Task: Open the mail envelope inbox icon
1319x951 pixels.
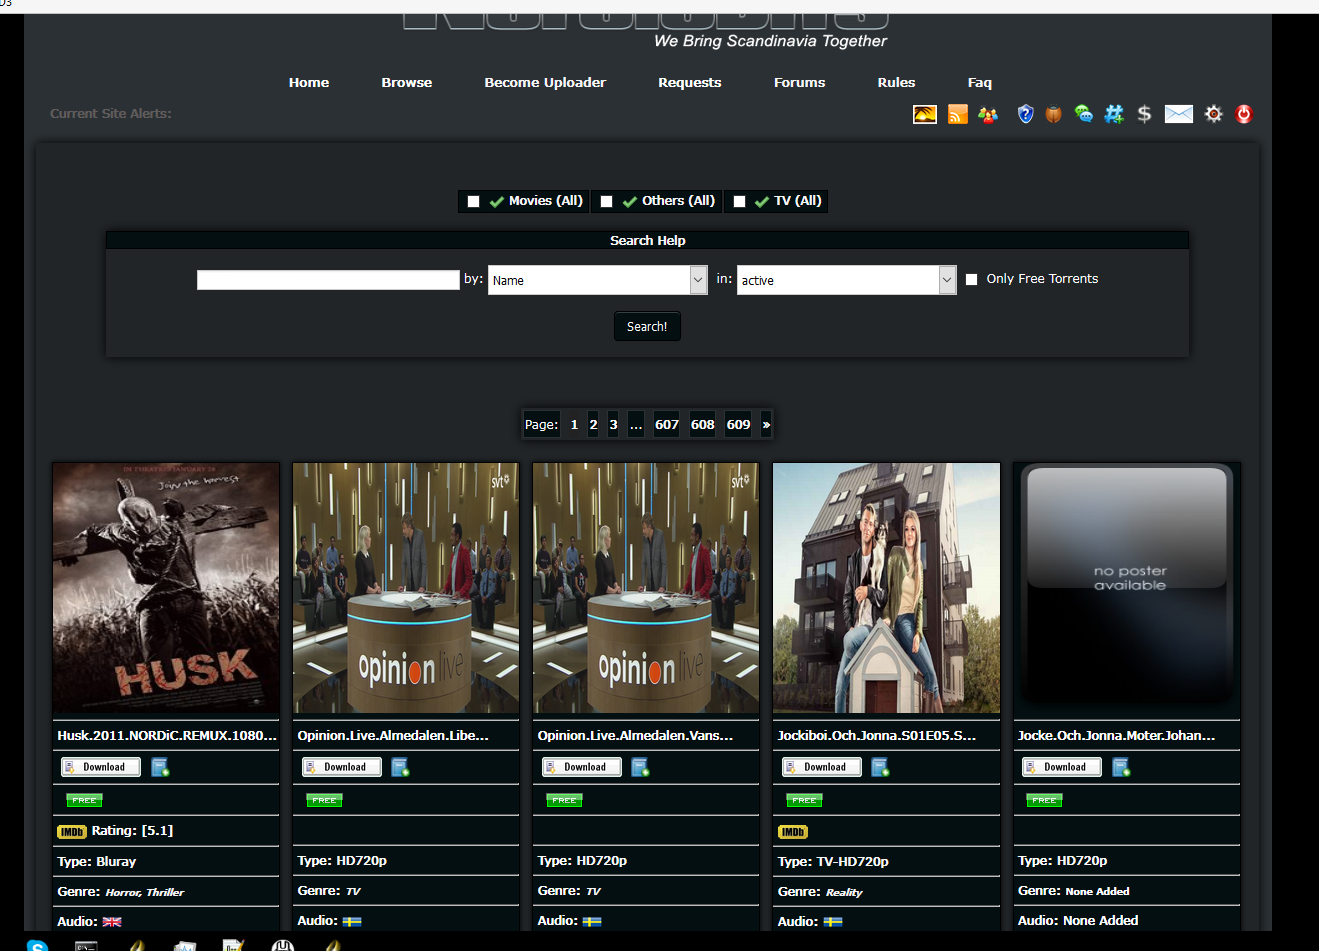Action: pyautogui.click(x=1178, y=114)
